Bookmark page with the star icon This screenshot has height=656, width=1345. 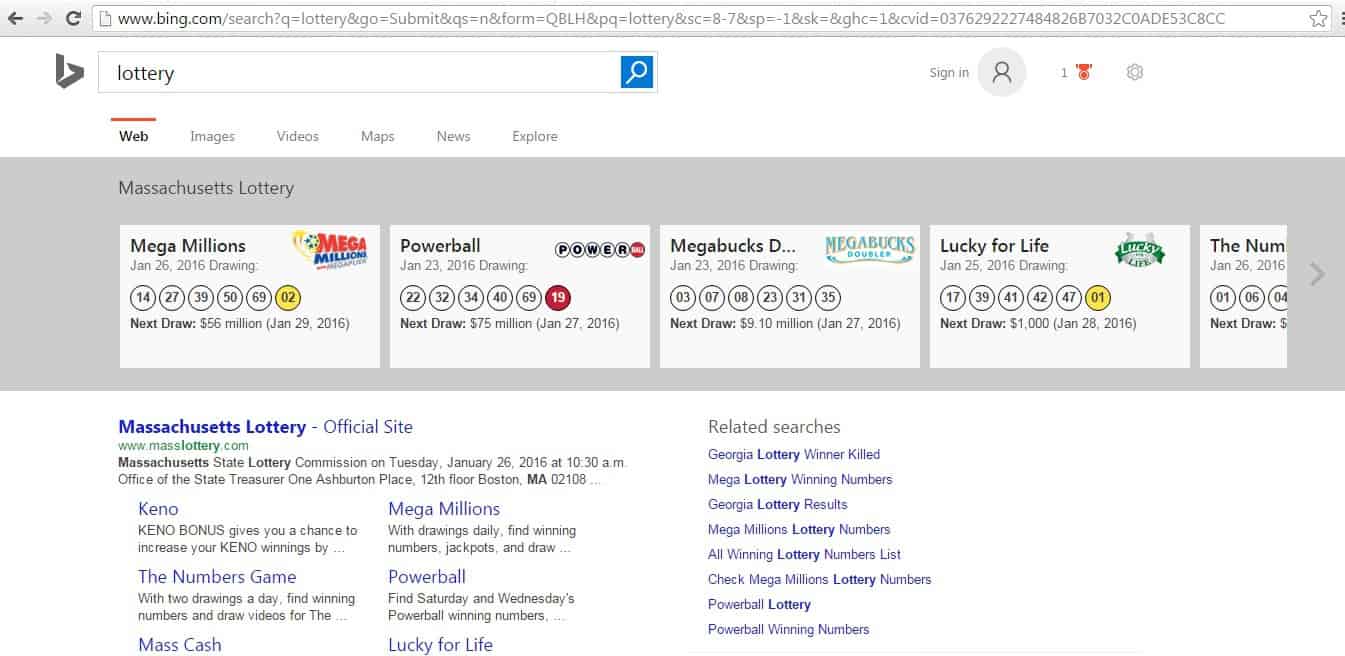tap(1319, 18)
